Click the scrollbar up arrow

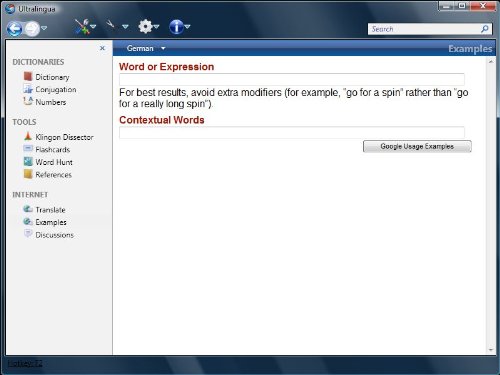click(x=491, y=62)
